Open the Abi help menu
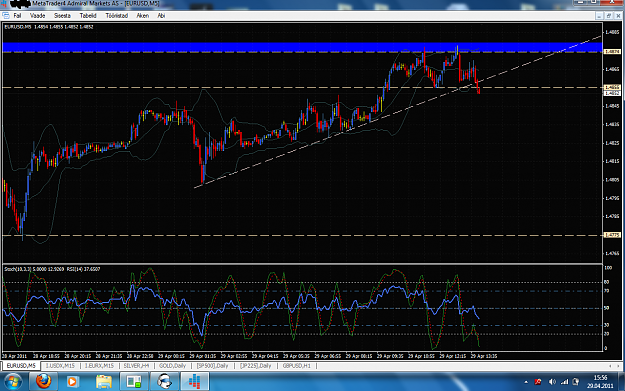Viewport: 625px width, 391px height. pyautogui.click(x=161, y=16)
